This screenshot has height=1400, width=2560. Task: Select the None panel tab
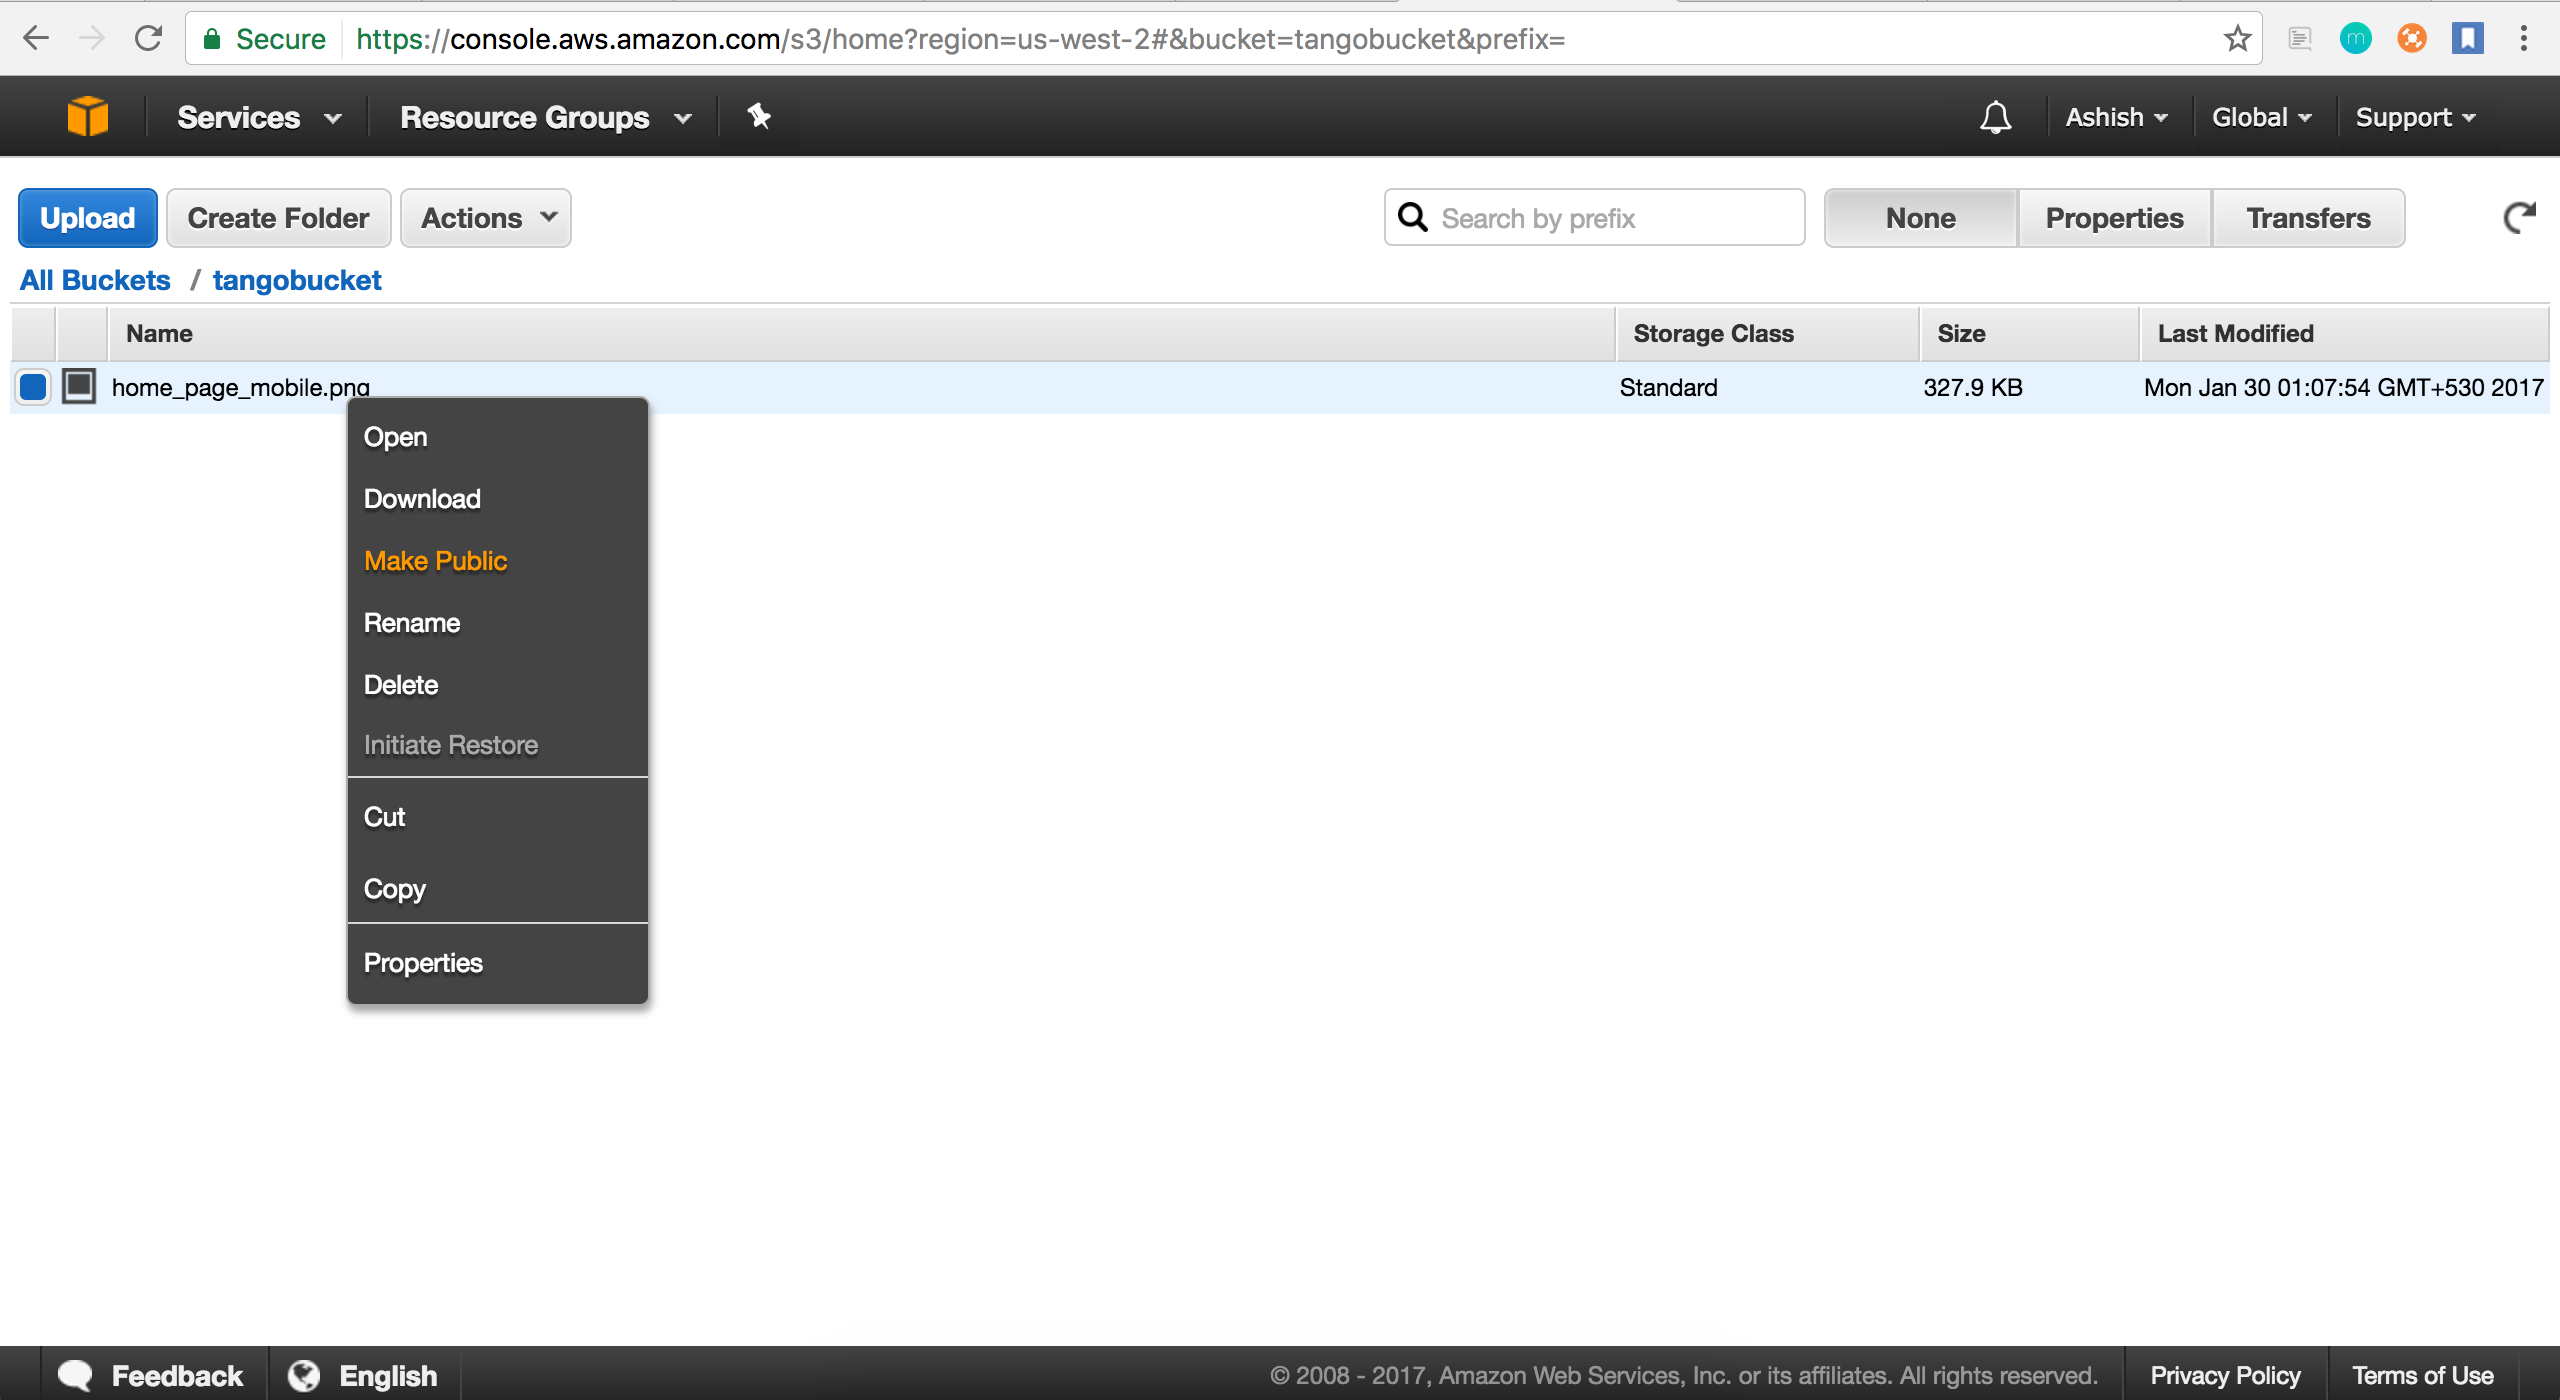tap(1921, 218)
